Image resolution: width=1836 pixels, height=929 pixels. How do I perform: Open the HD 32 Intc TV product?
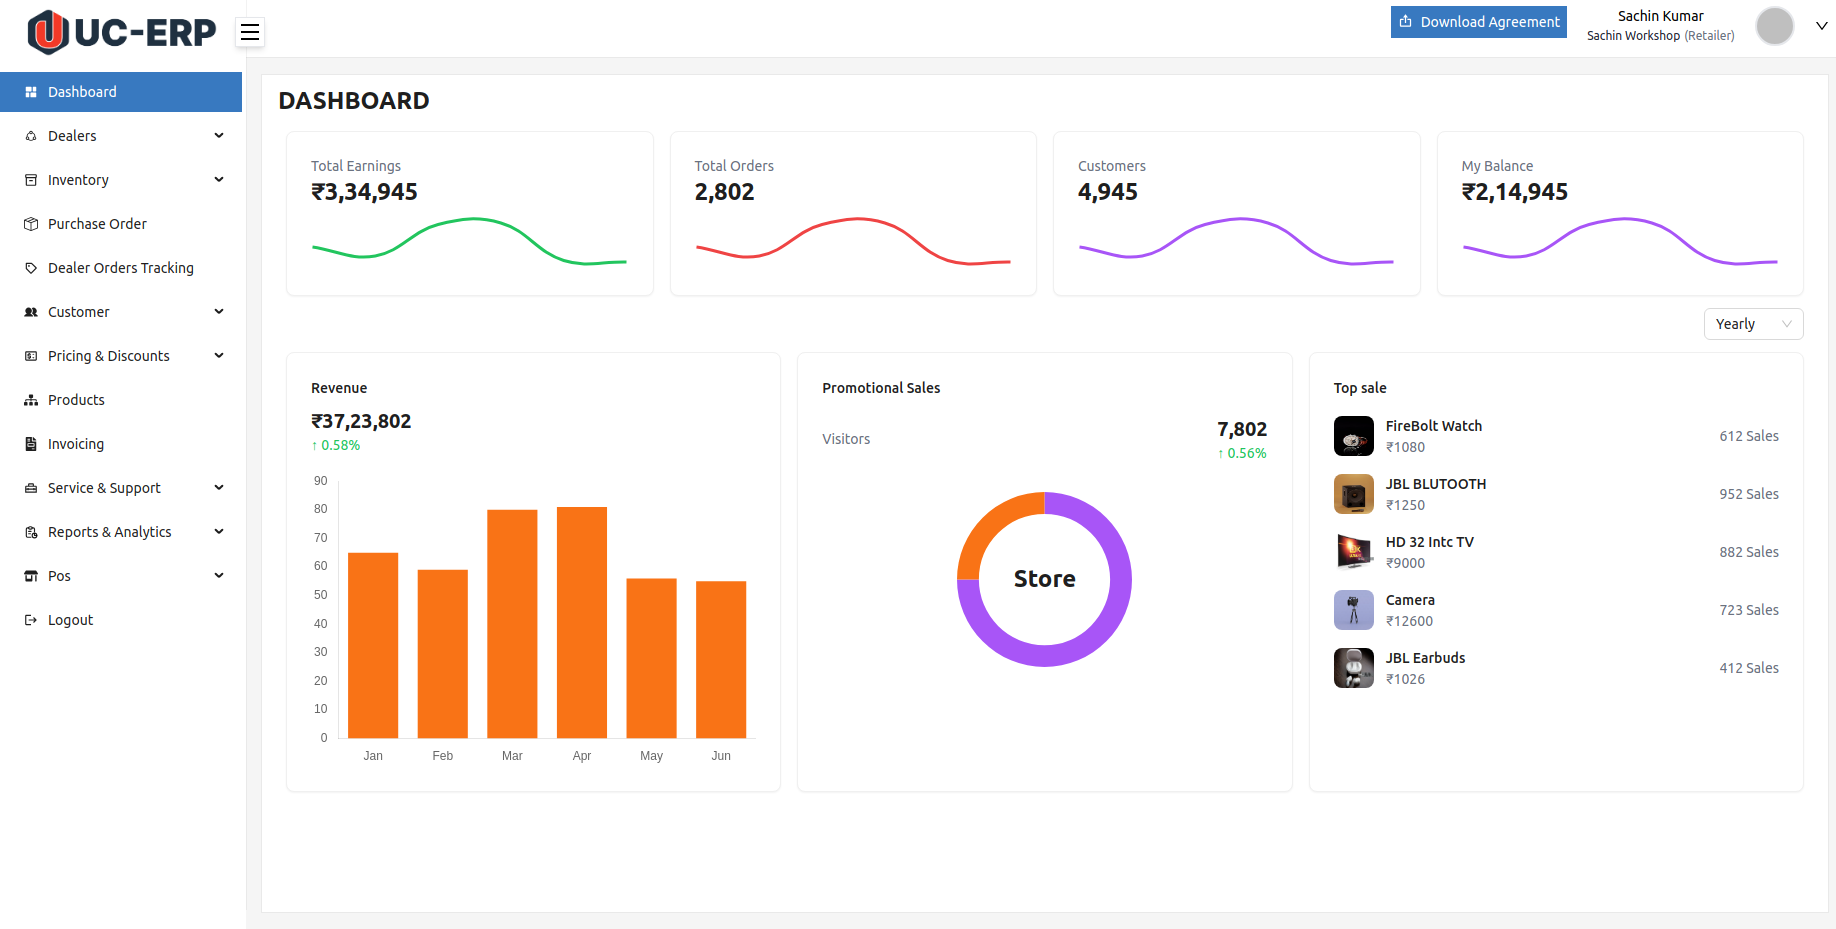pos(1556,552)
